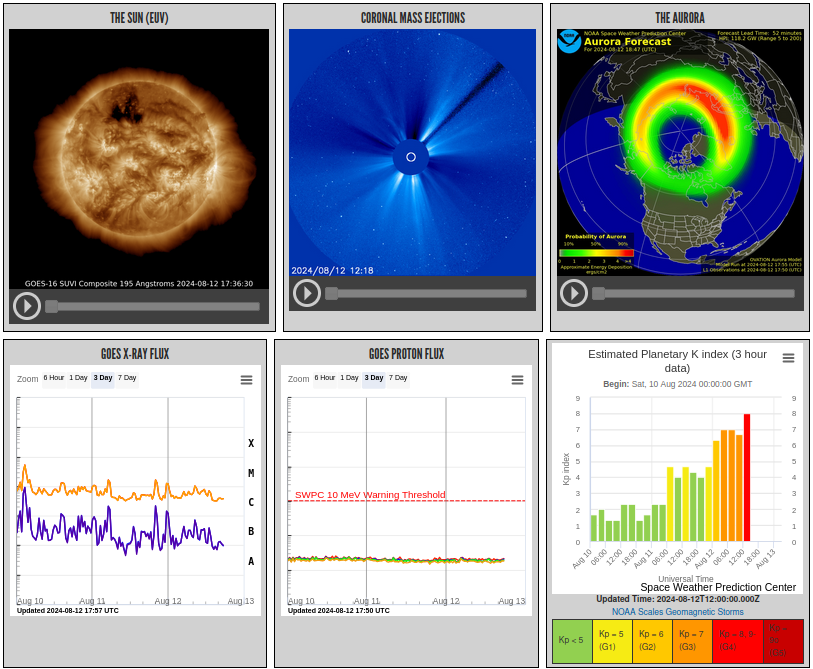Image resolution: width=813 pixels, height=669 pixels.
Task: Open the GOES X-Ray Flux chart menu
Action: click(x=246, y=380)
